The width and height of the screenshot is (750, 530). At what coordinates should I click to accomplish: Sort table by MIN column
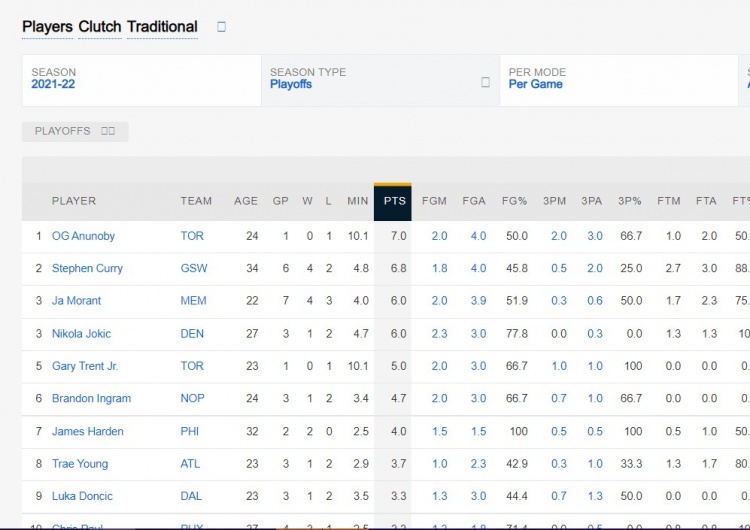click(357, 201)
